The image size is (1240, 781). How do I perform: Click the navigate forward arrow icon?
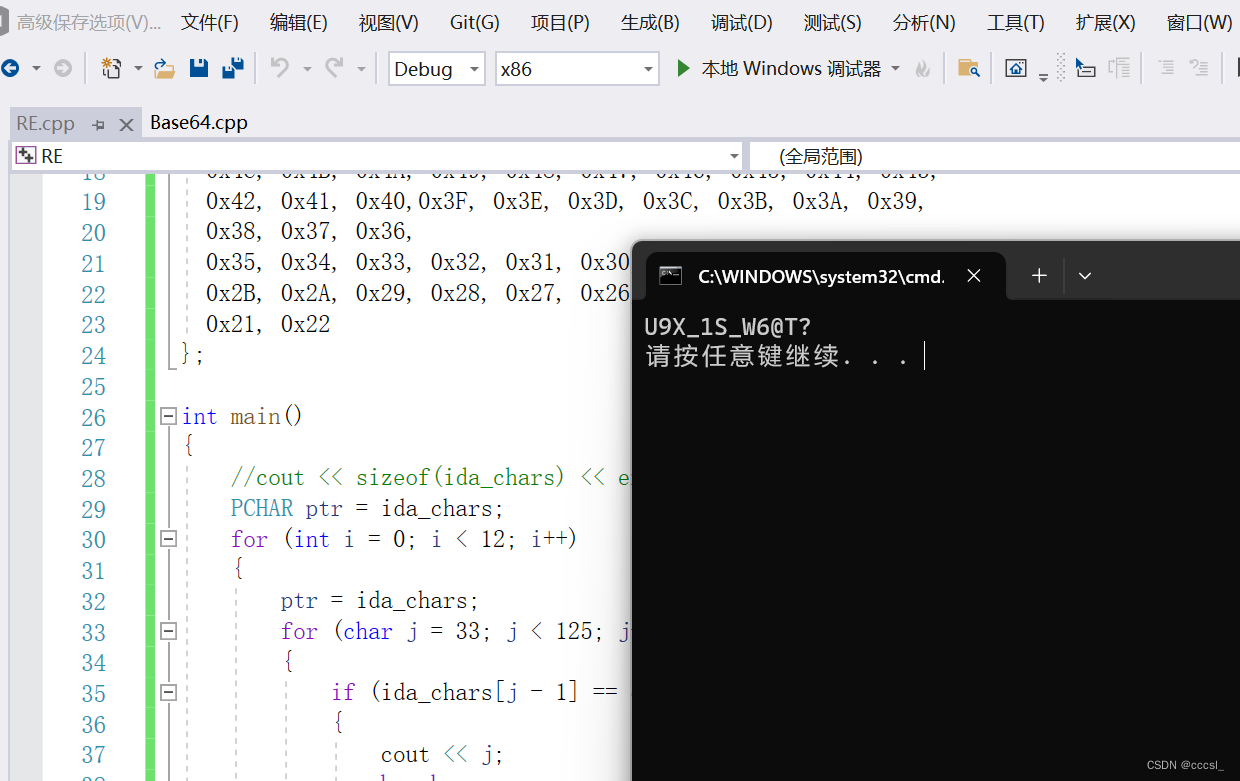coord(62,68)
